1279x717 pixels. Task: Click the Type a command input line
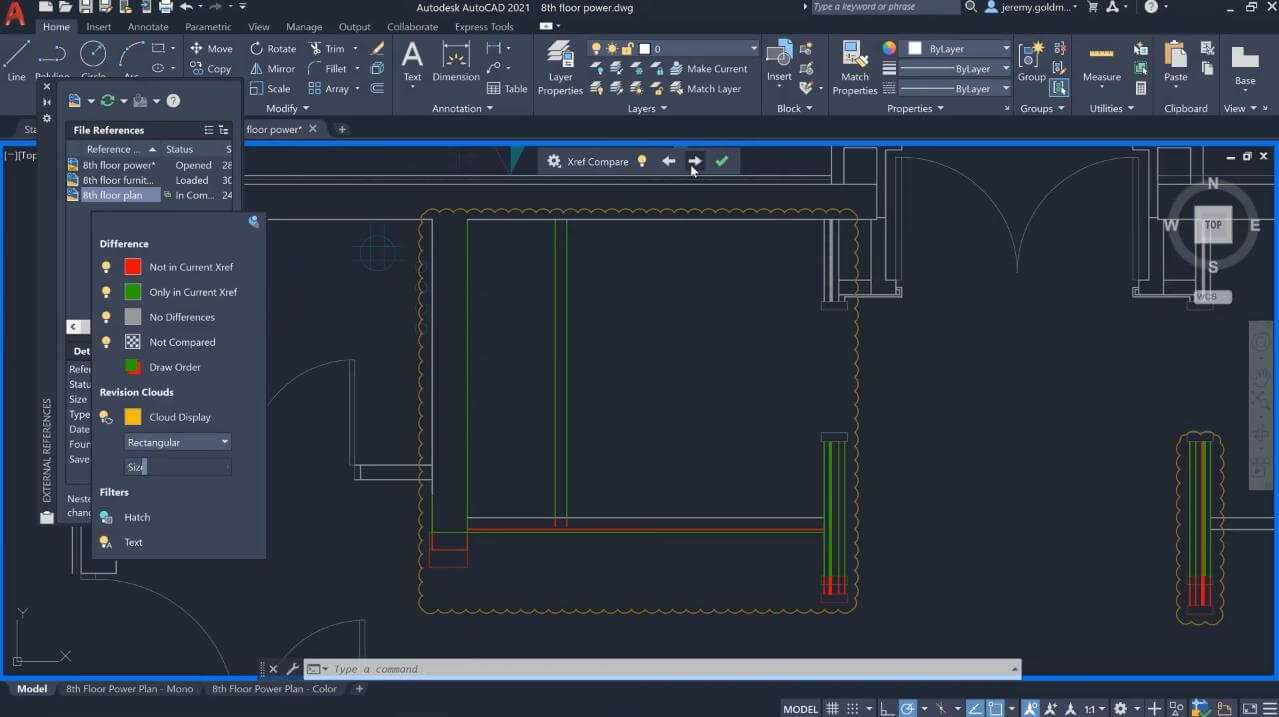(x=664, y=669)
